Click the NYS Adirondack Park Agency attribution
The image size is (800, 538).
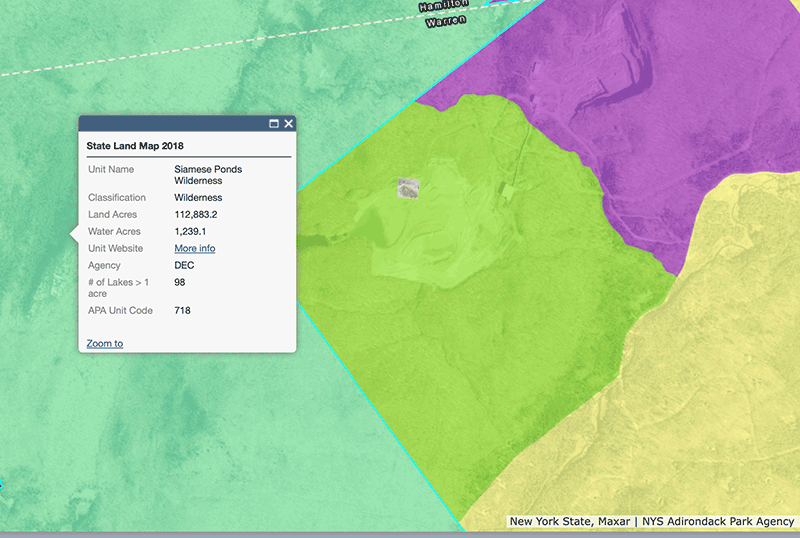[x=718, y=522]
